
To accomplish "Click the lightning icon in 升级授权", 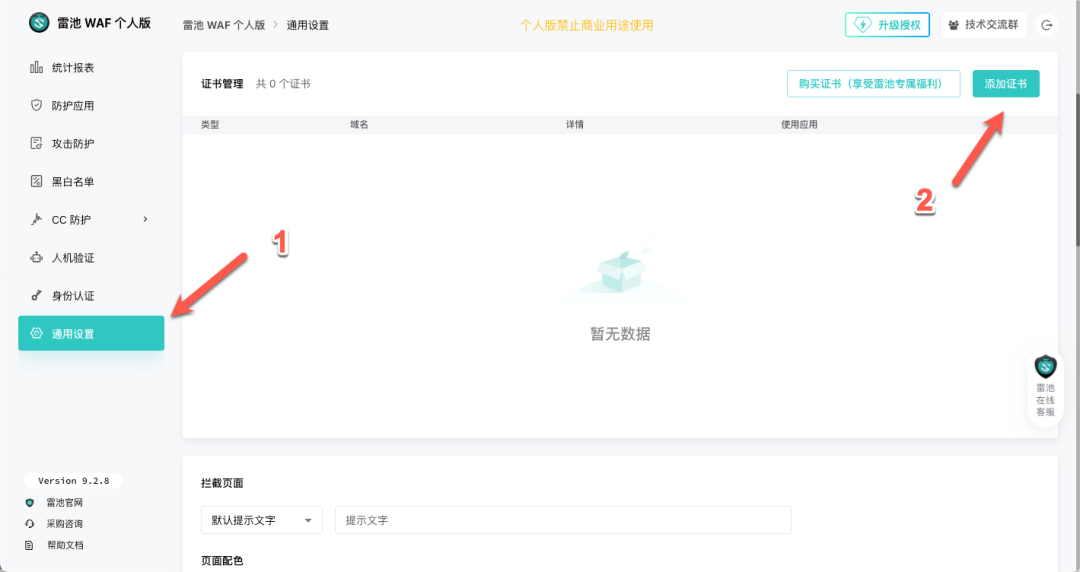I will 862,25.
